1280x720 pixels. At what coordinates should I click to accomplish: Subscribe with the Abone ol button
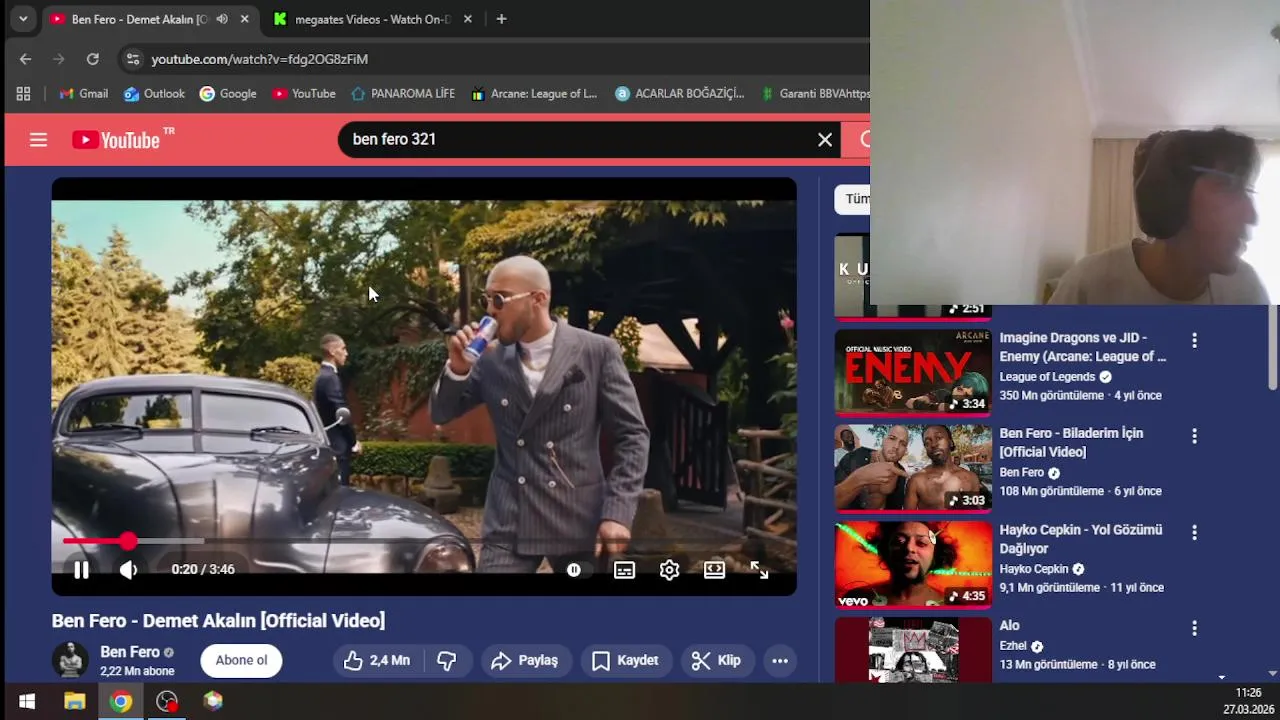[241, 660]
